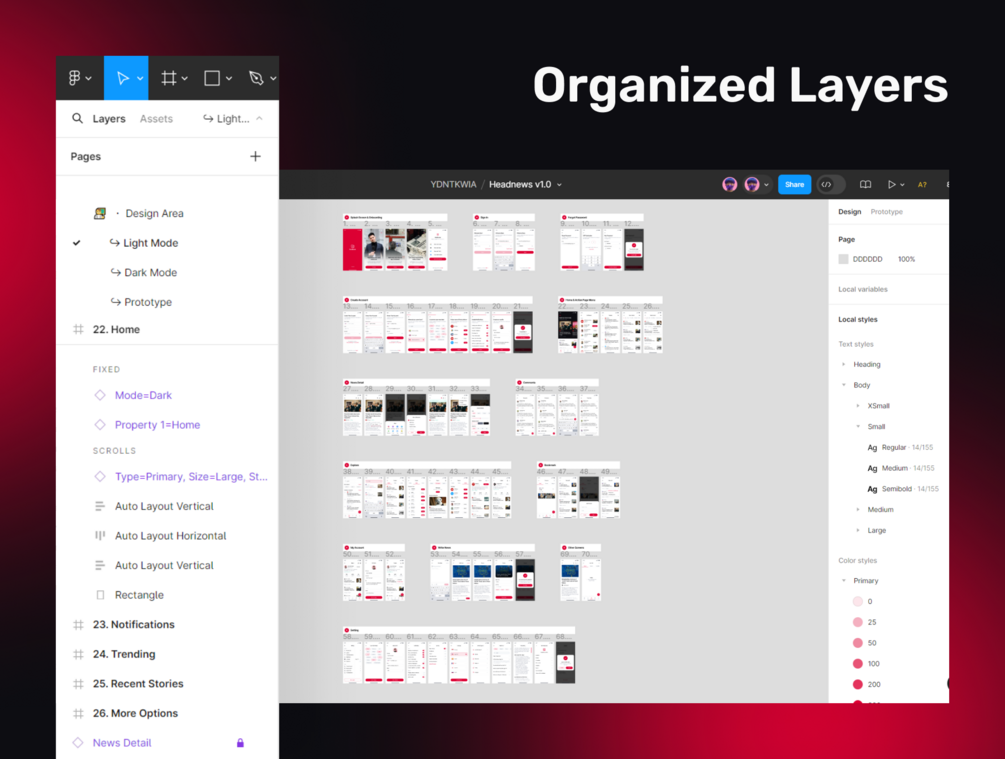Image resolution: width=1005 pixels, height=759 pixels.
Task: Switch to the Prototype panel tab
Action: tap(886, 212)
